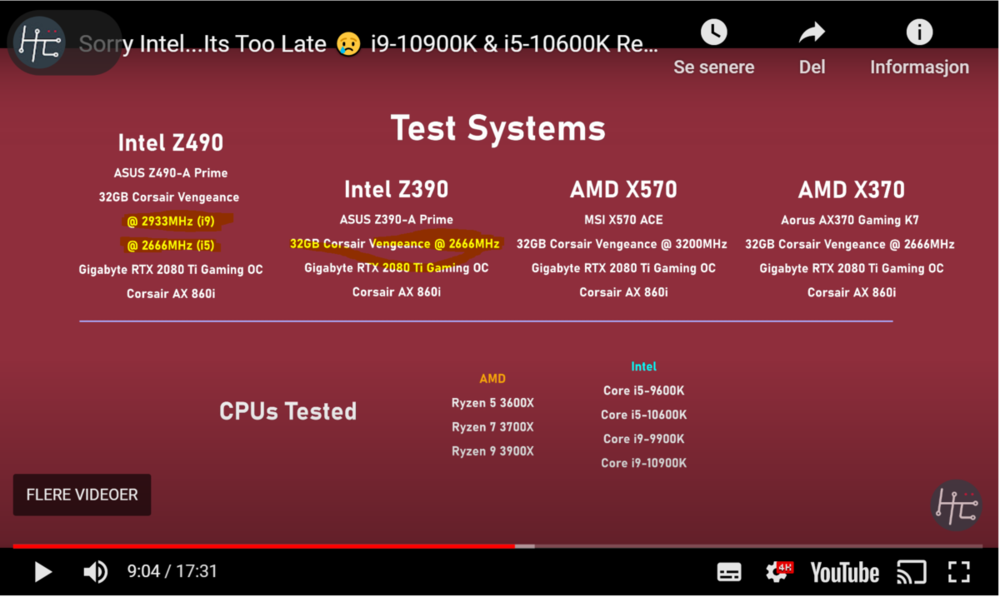Cast video using the Cast icon
The image size is (1000, 597).
click(911, 572)
